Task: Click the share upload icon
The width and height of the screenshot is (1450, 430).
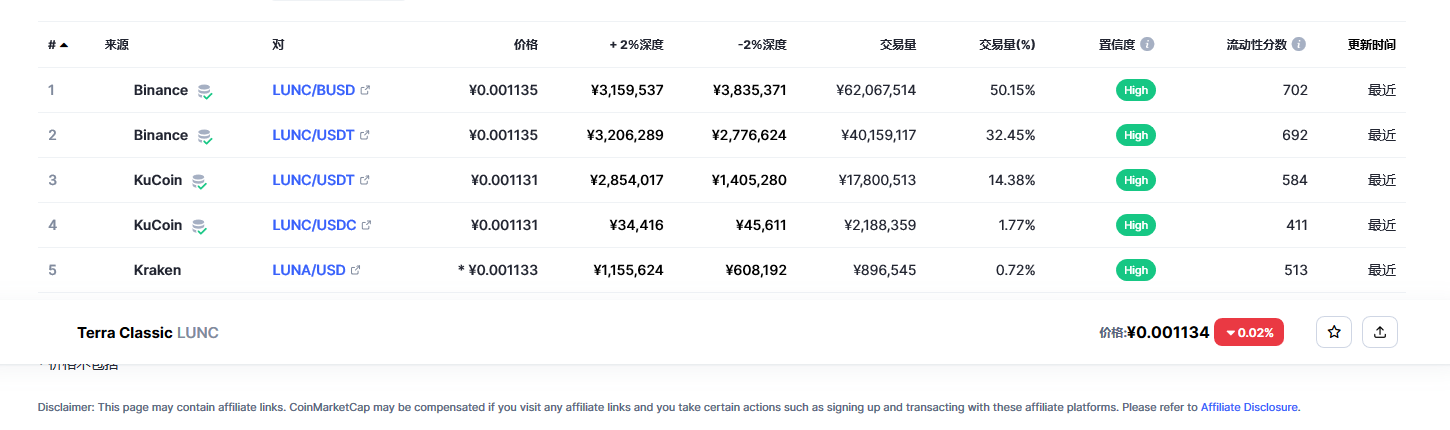Action: [1380, 333]
